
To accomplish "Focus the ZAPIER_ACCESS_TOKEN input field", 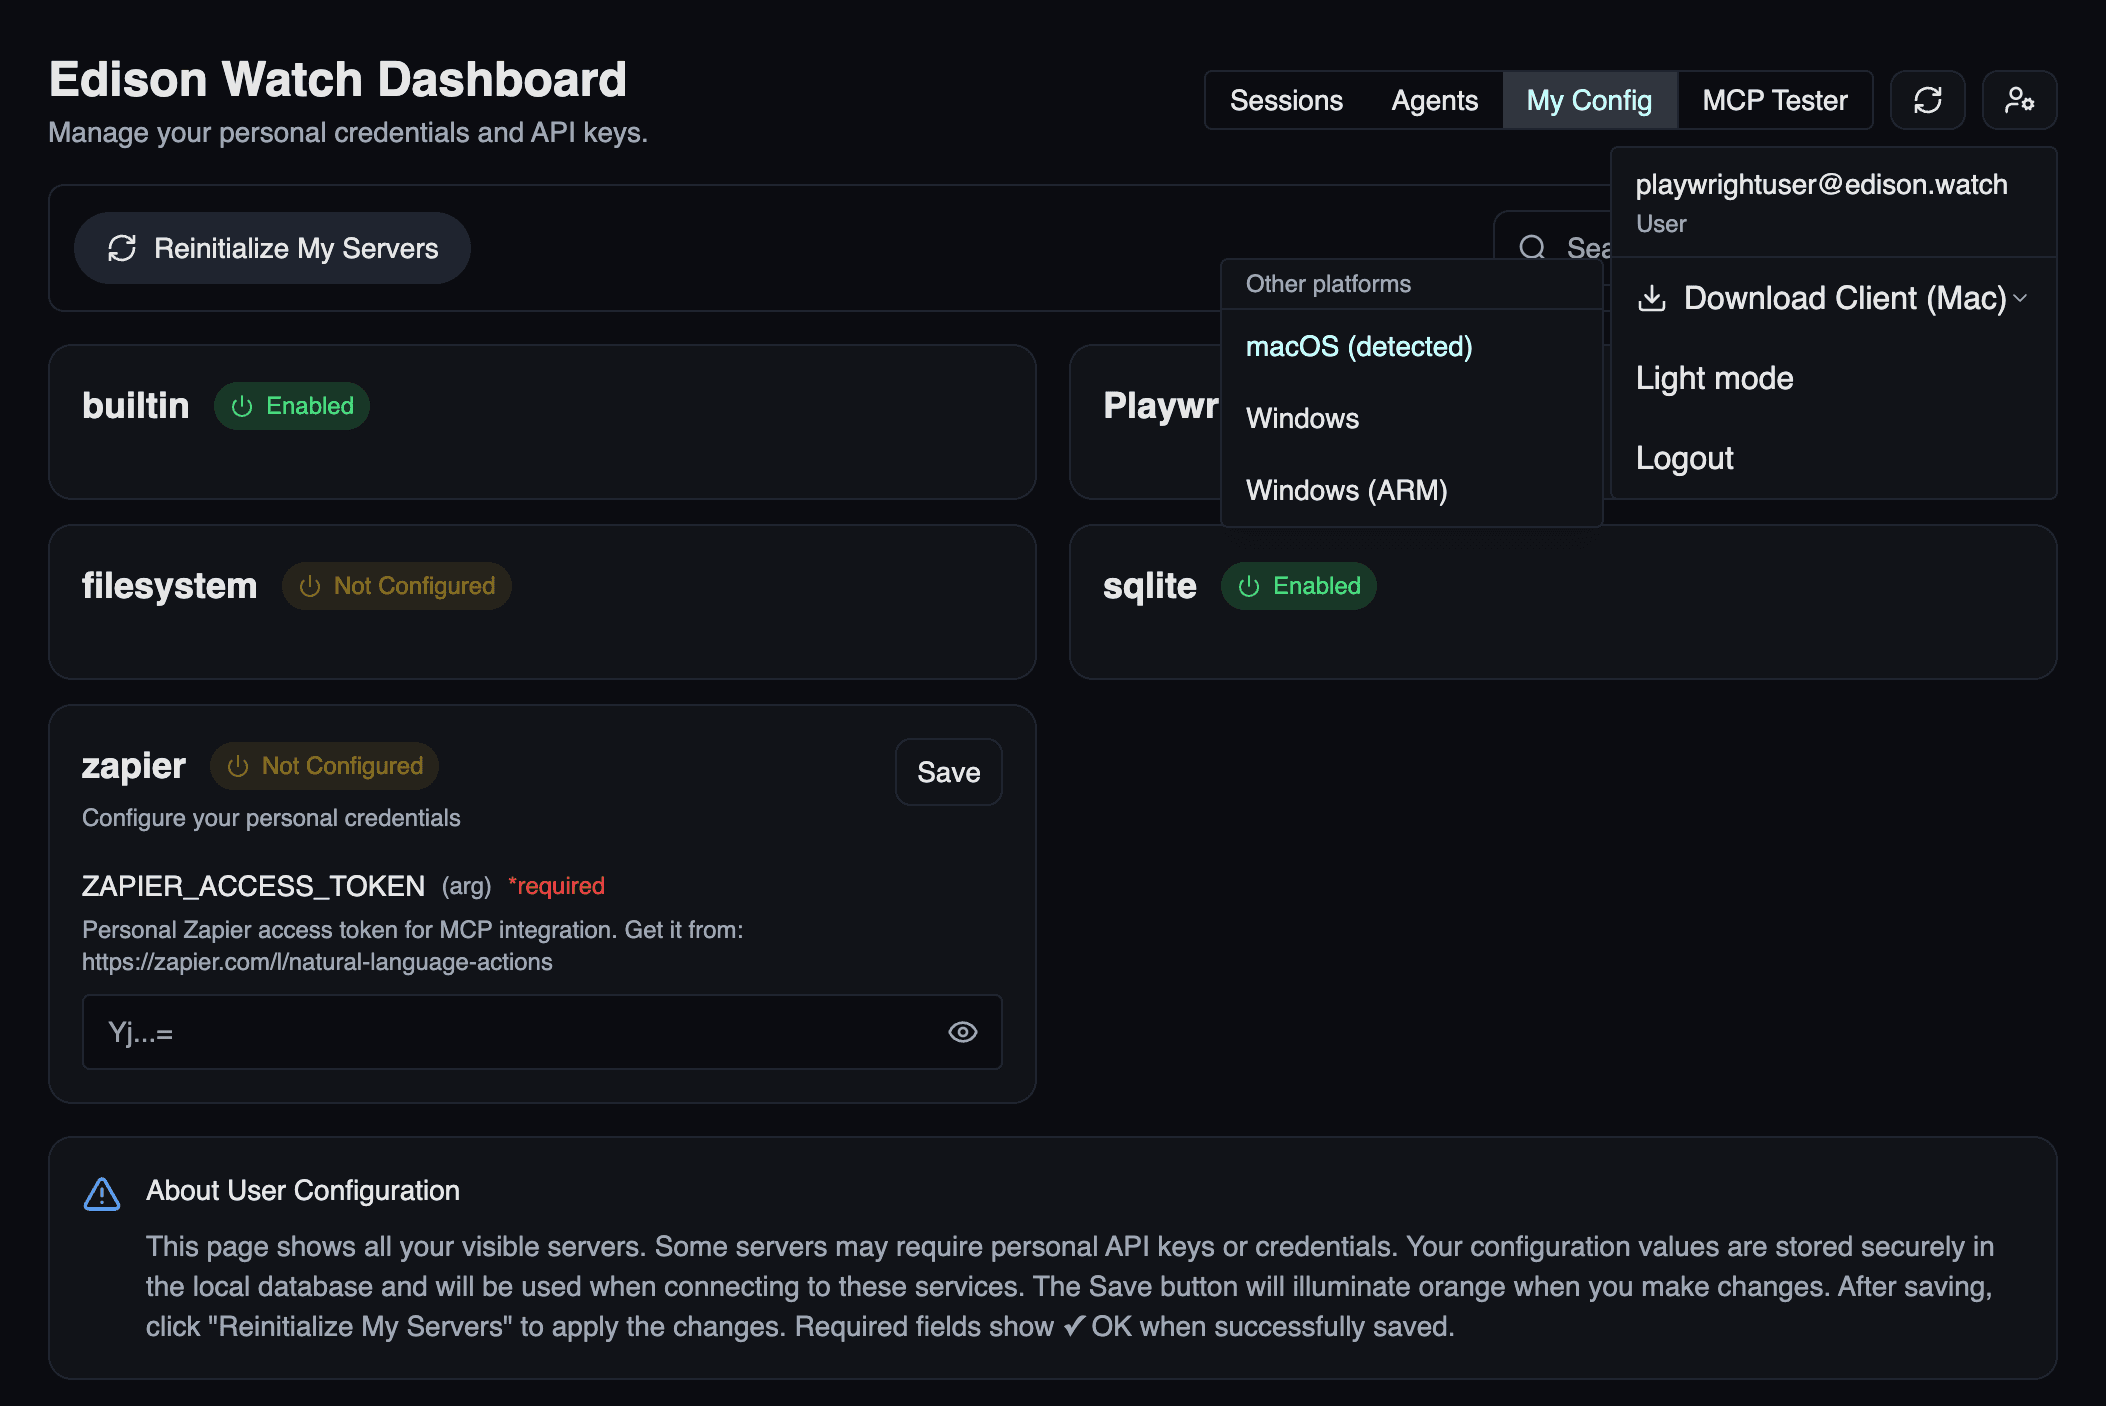I will tap(510, 1032).
